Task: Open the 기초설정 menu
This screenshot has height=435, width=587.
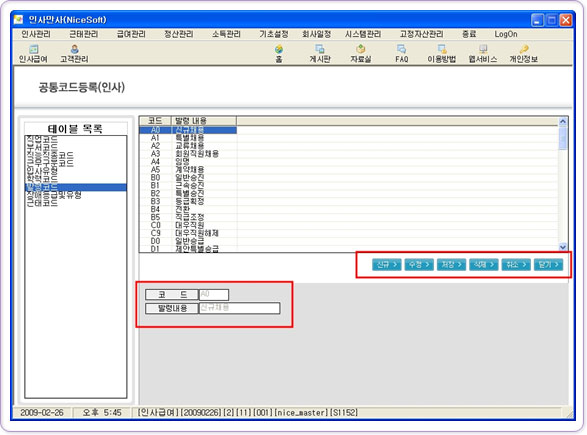Action: click(274, 34)
